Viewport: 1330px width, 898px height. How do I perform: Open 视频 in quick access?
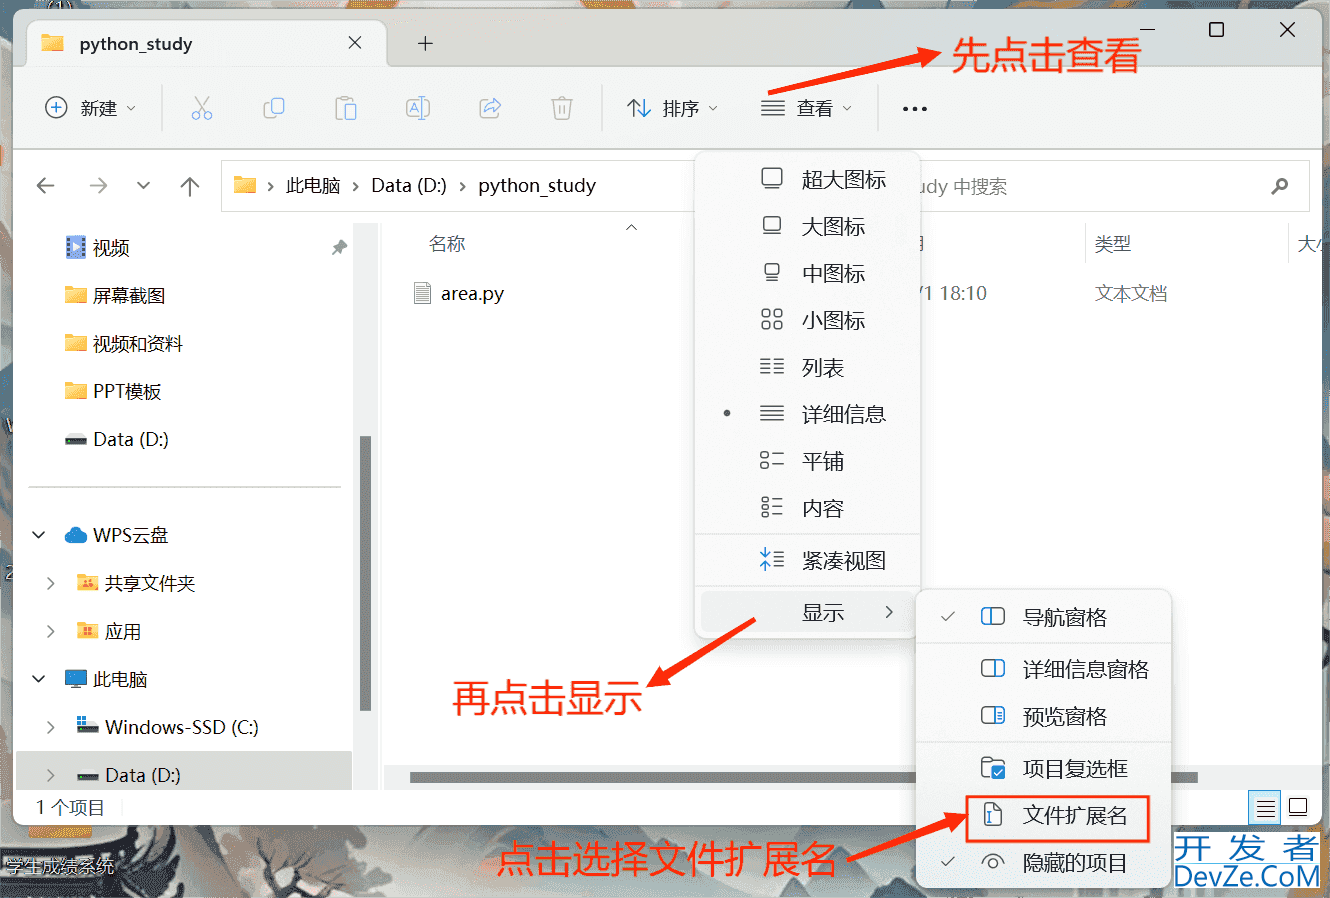[111, 248]
